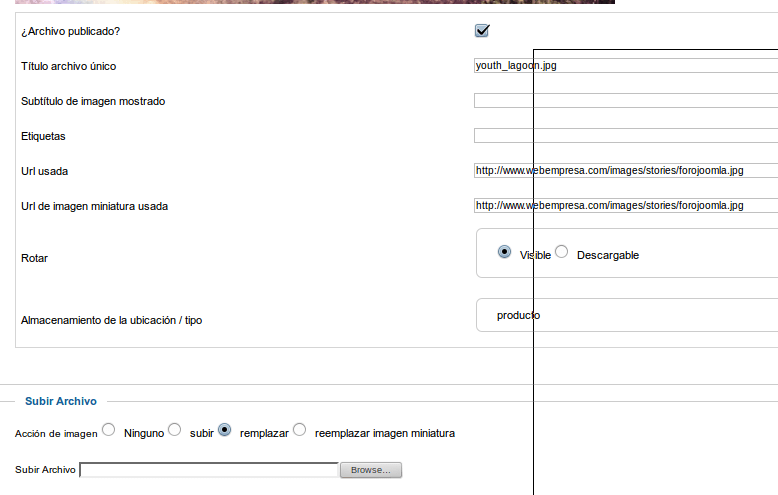Image resolution: width=778 pixels, height=495 pixels.
Task: Focus the 'Url usada' input field
Action: point(626,171)
